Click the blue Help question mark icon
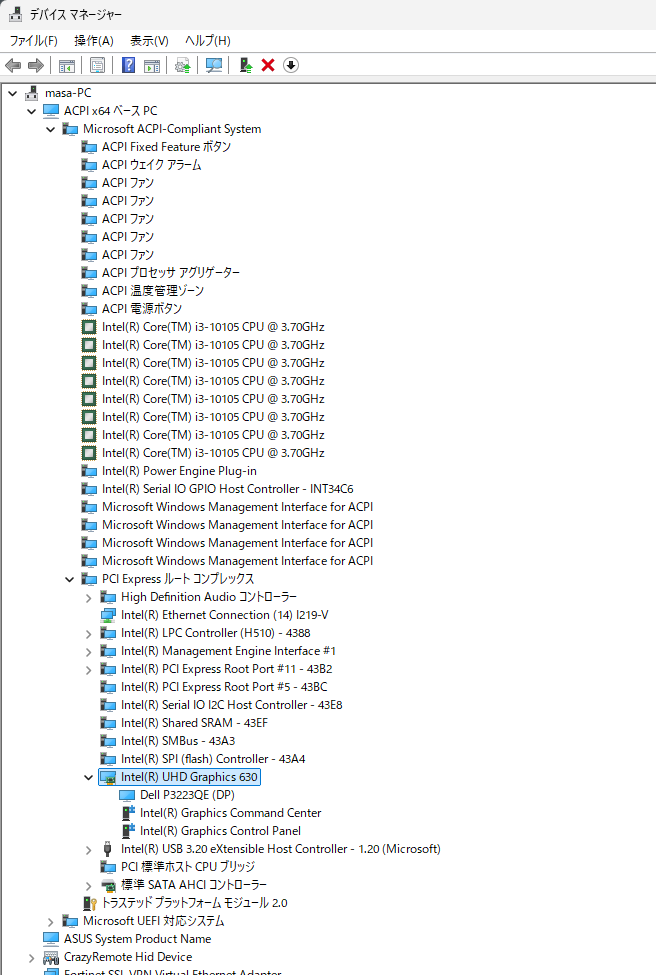This screenshot has height=975, width=656. point(129,65)
